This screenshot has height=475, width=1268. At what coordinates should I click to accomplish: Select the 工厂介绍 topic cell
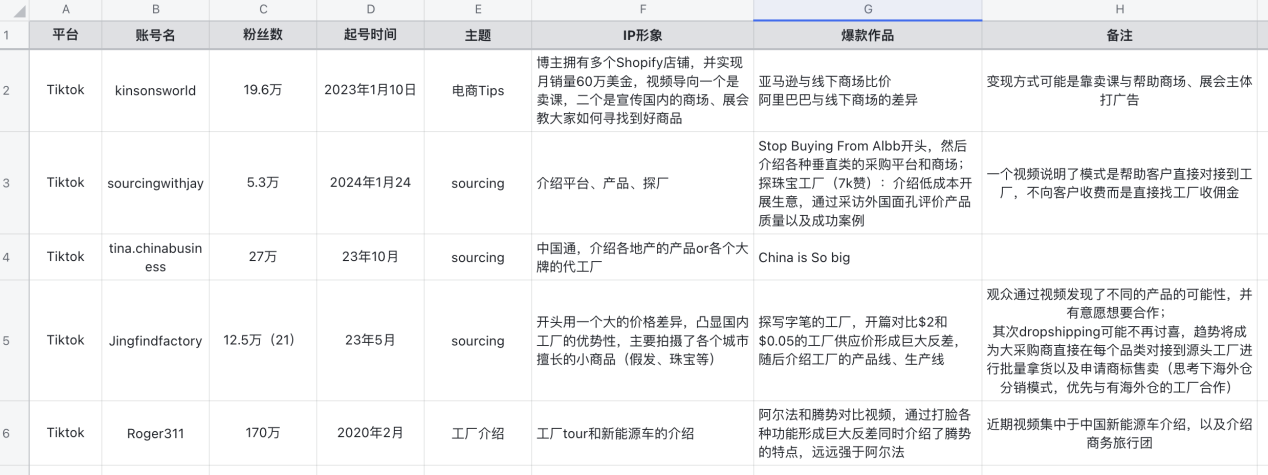point(478,433)
